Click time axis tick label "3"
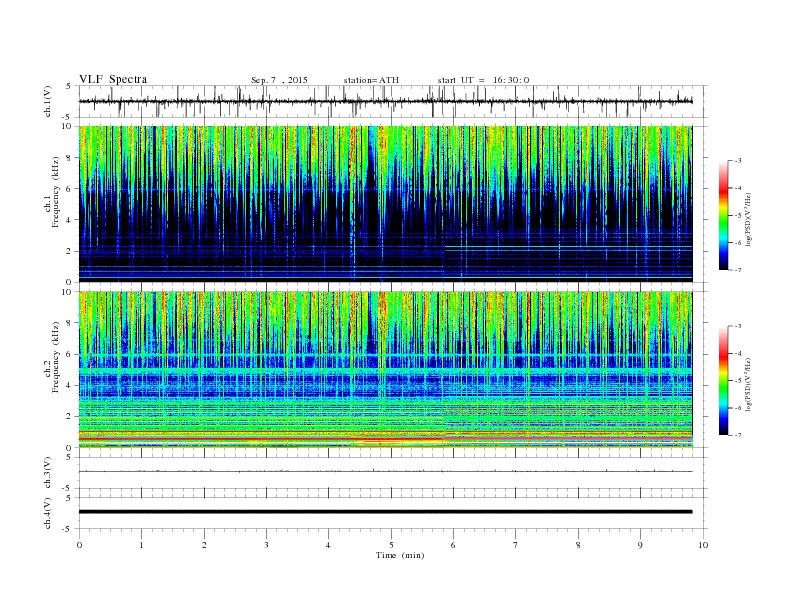The image size is (792, 612). coord(266,545)
